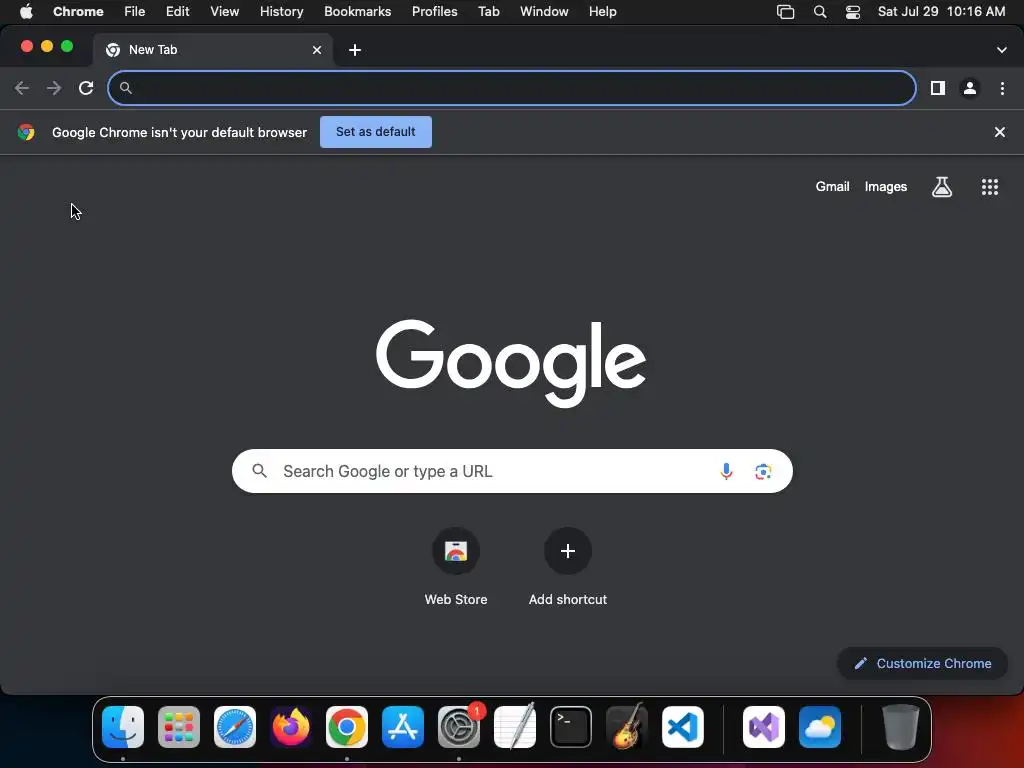The width and height of the screenshot is (1024, 768).
Task: Click the Set as default button
Action: coord(376,132)
